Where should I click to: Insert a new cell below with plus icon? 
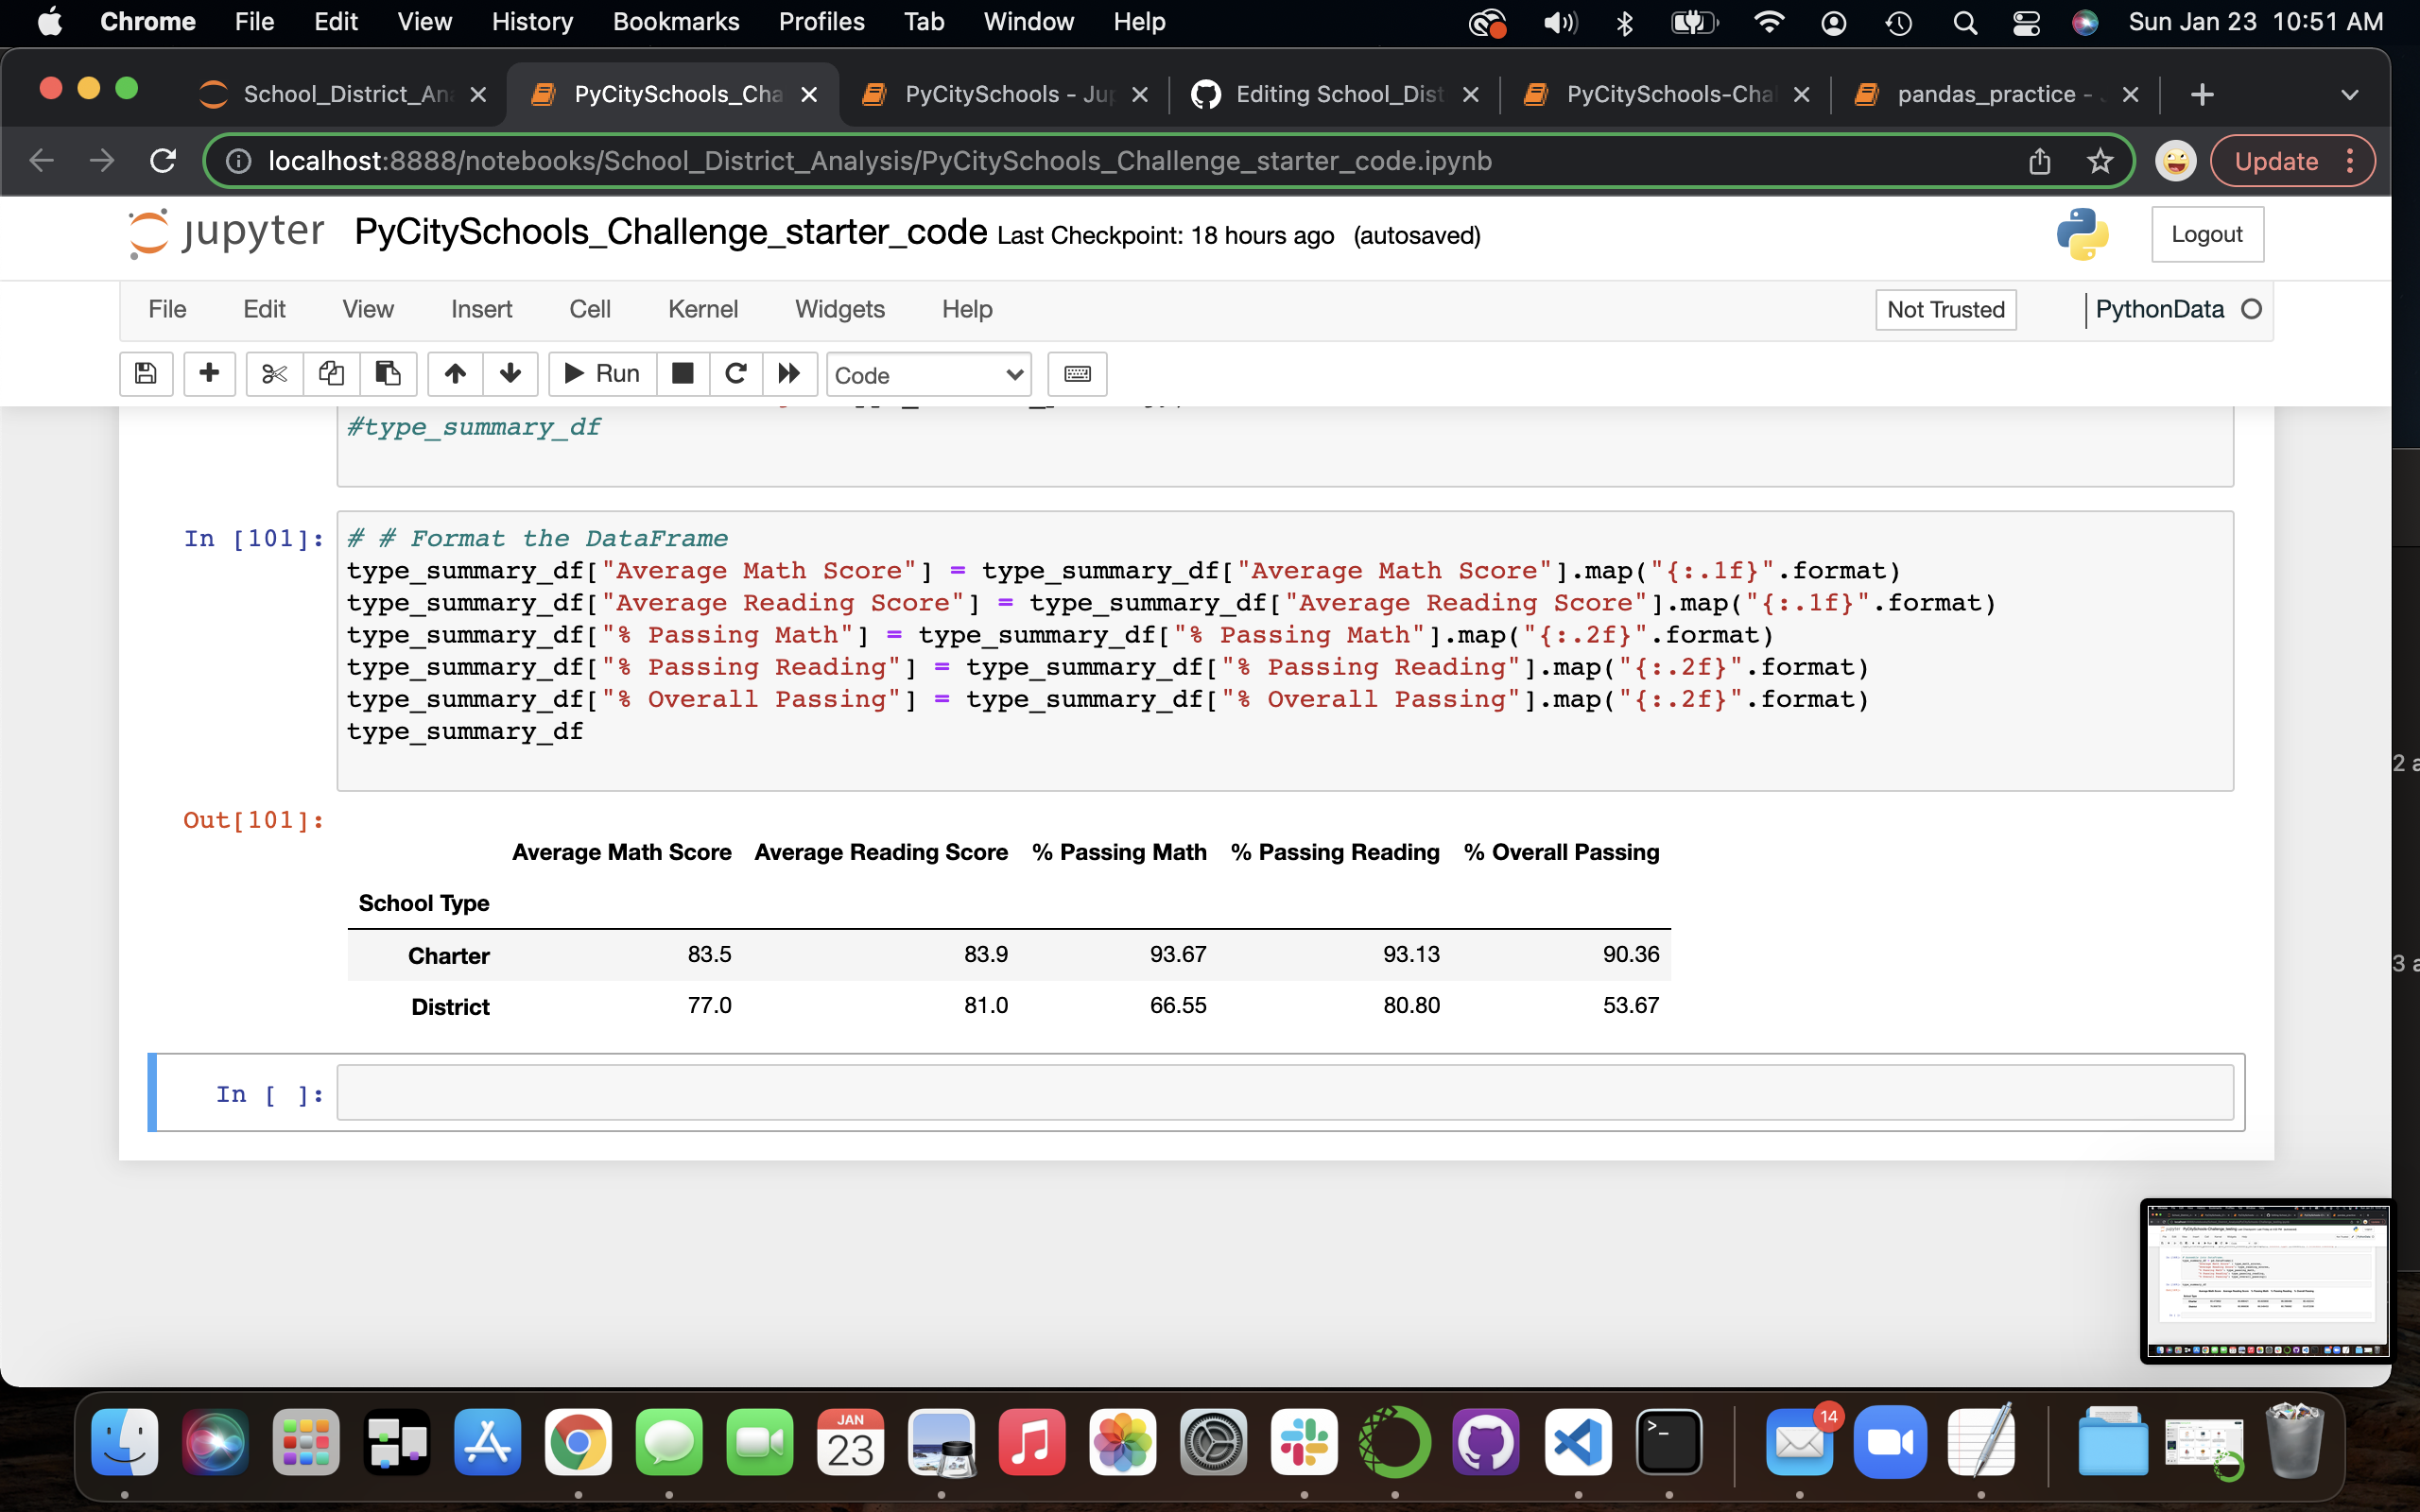pos(210,373)
